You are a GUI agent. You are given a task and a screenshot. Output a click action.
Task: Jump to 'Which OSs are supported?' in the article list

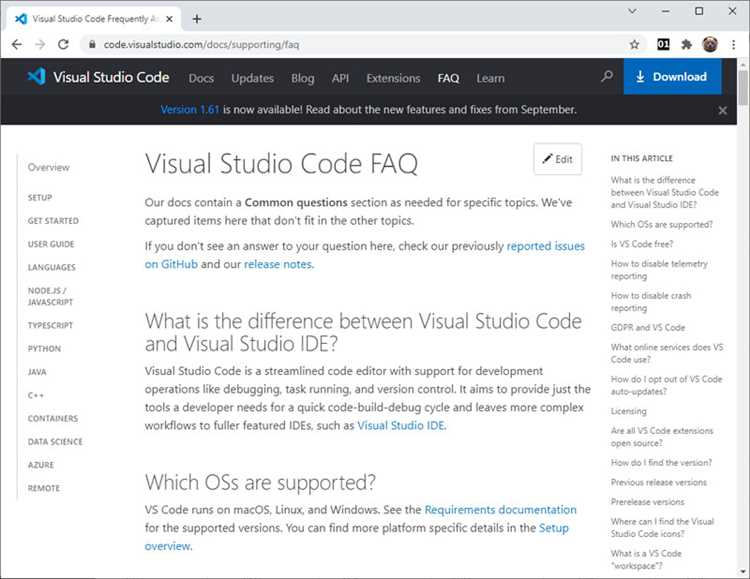coord(662,224)
